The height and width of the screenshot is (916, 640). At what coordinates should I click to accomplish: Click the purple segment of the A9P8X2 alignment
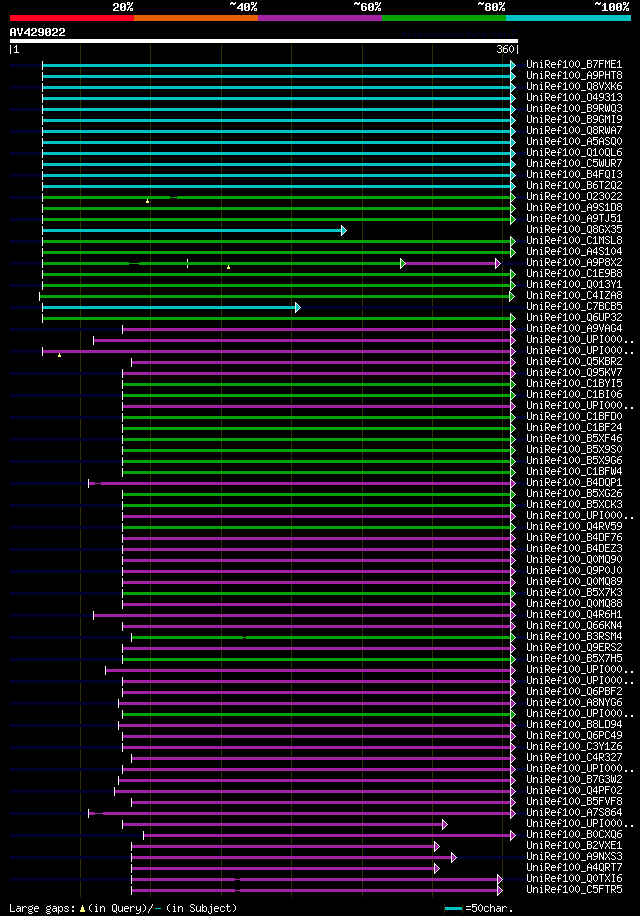(x=450, y=263)
